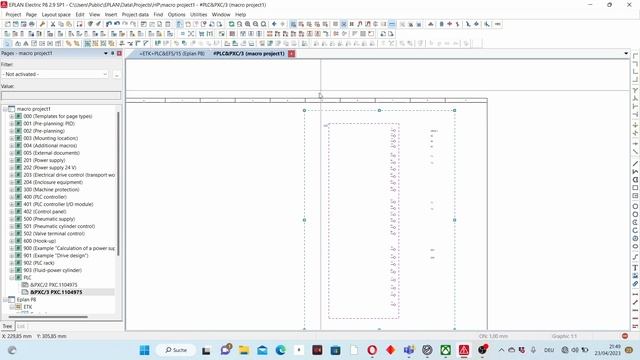Screen dimensions: 640x360
Task: Click the page tree vertical scrollbar
Action: click(118, 184)
